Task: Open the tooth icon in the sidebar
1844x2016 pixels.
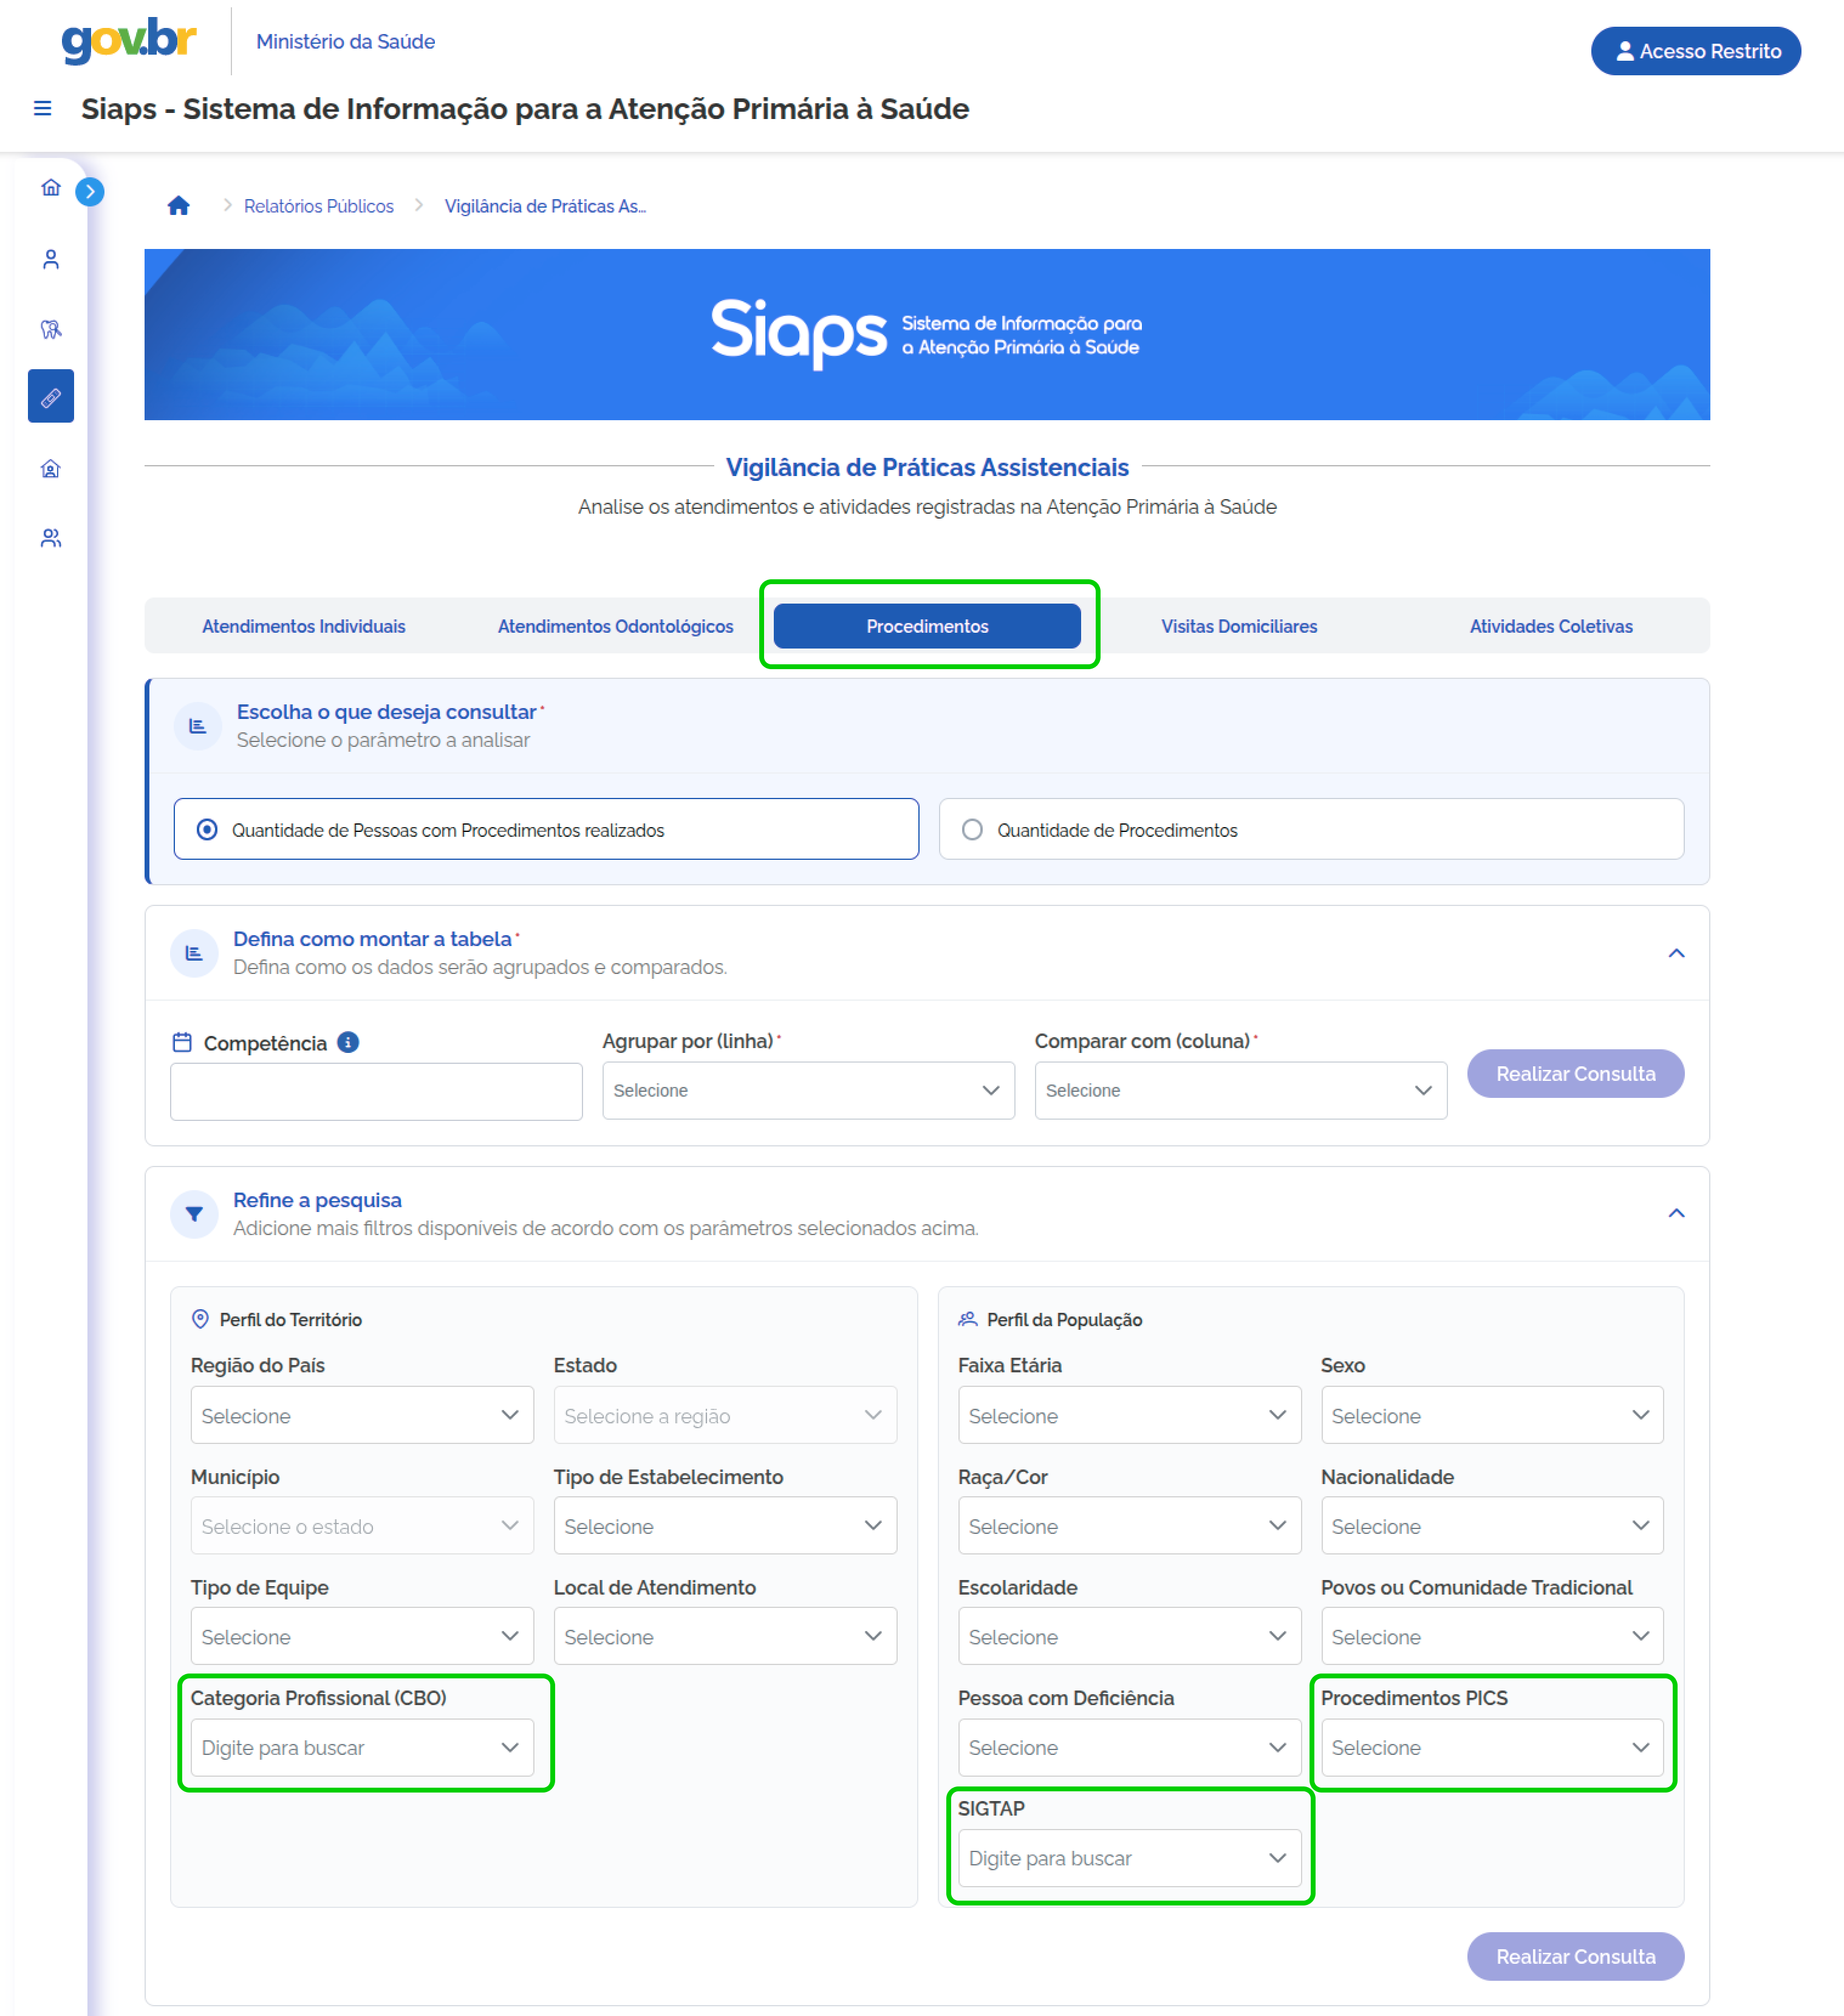Action: [51, 329]
